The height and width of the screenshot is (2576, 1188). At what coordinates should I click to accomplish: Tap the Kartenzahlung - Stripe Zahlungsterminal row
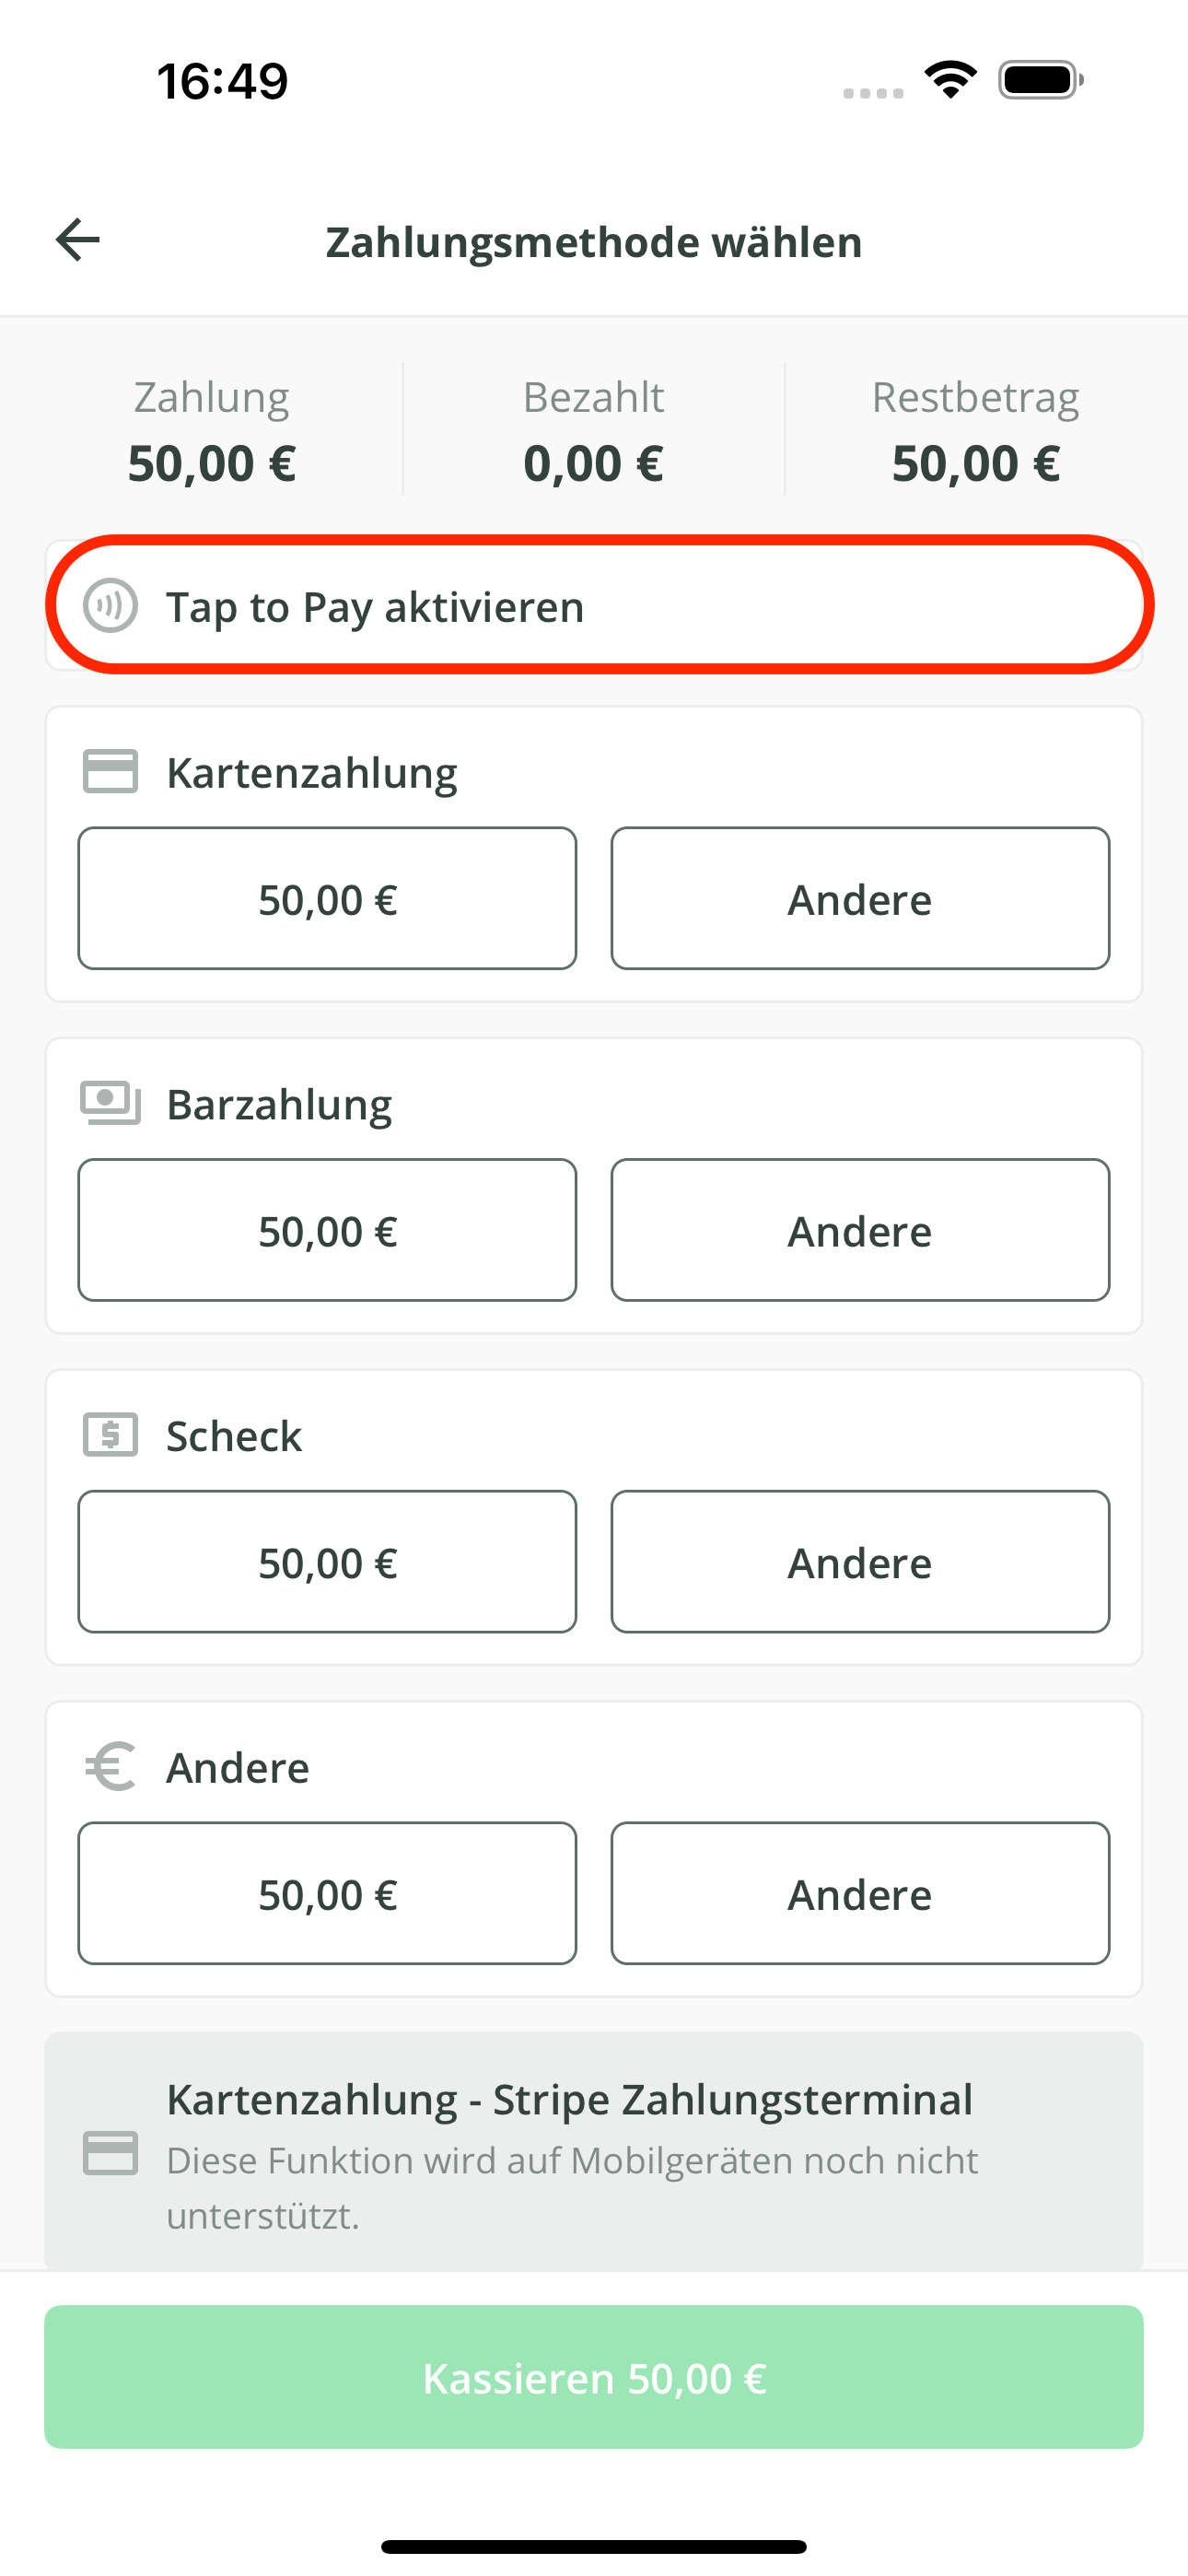pos(594,2152)
